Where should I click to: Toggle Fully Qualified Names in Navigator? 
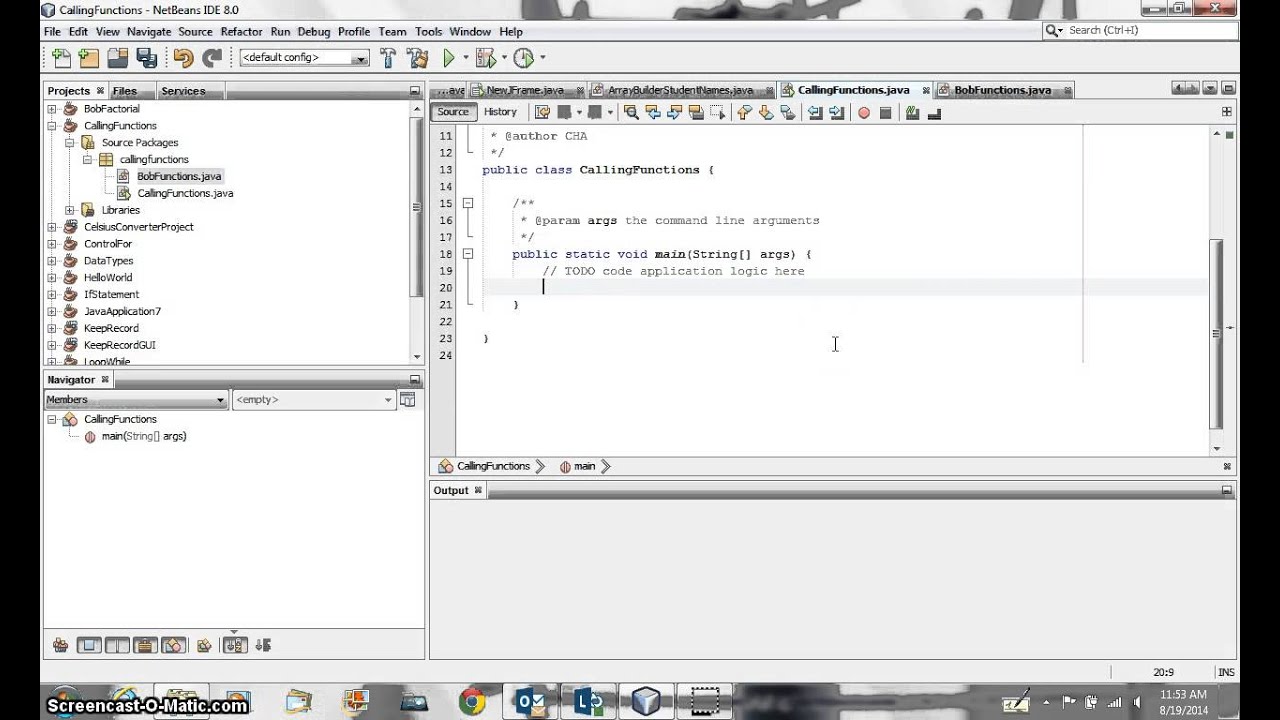pos(204,646)
